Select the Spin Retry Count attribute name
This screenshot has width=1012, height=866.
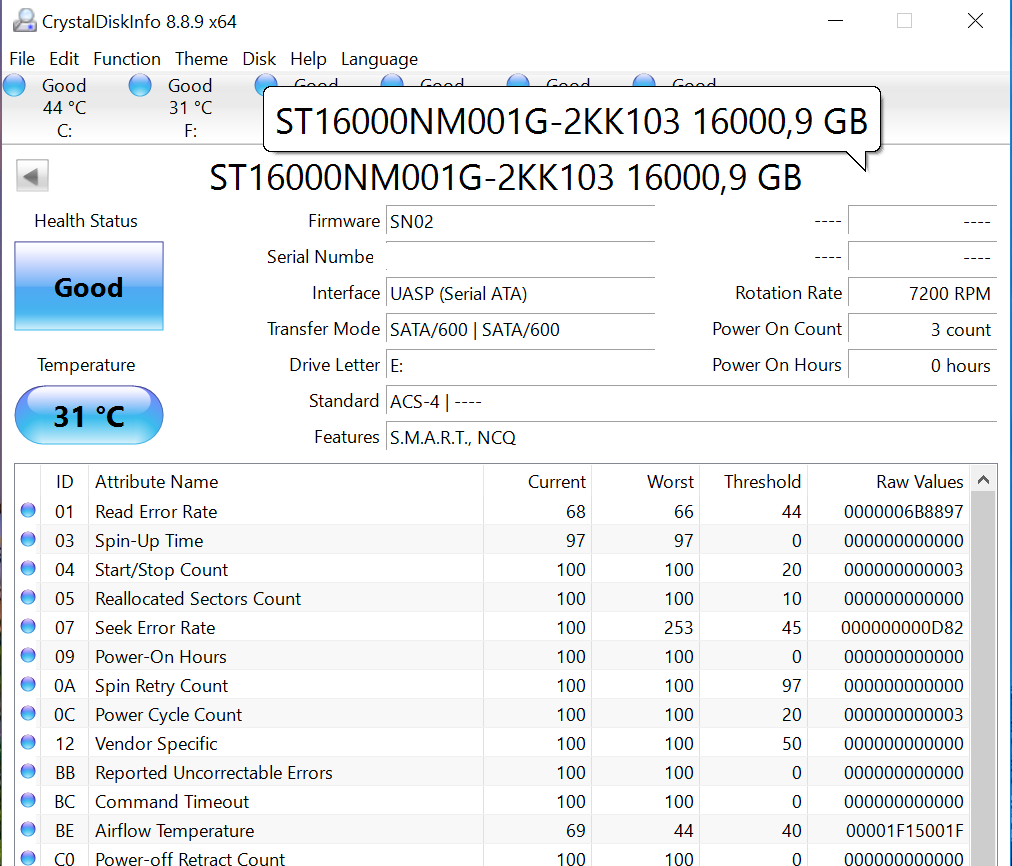tap(161, 686)
